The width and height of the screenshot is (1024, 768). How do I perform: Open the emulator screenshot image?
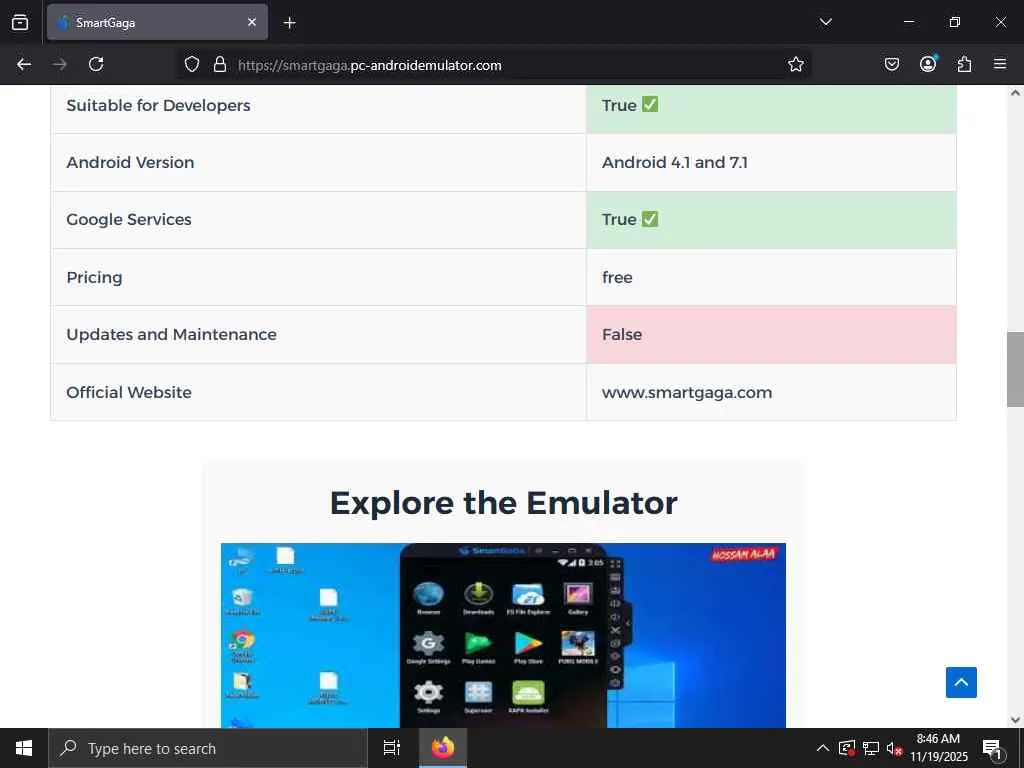[x=503, y=635]
